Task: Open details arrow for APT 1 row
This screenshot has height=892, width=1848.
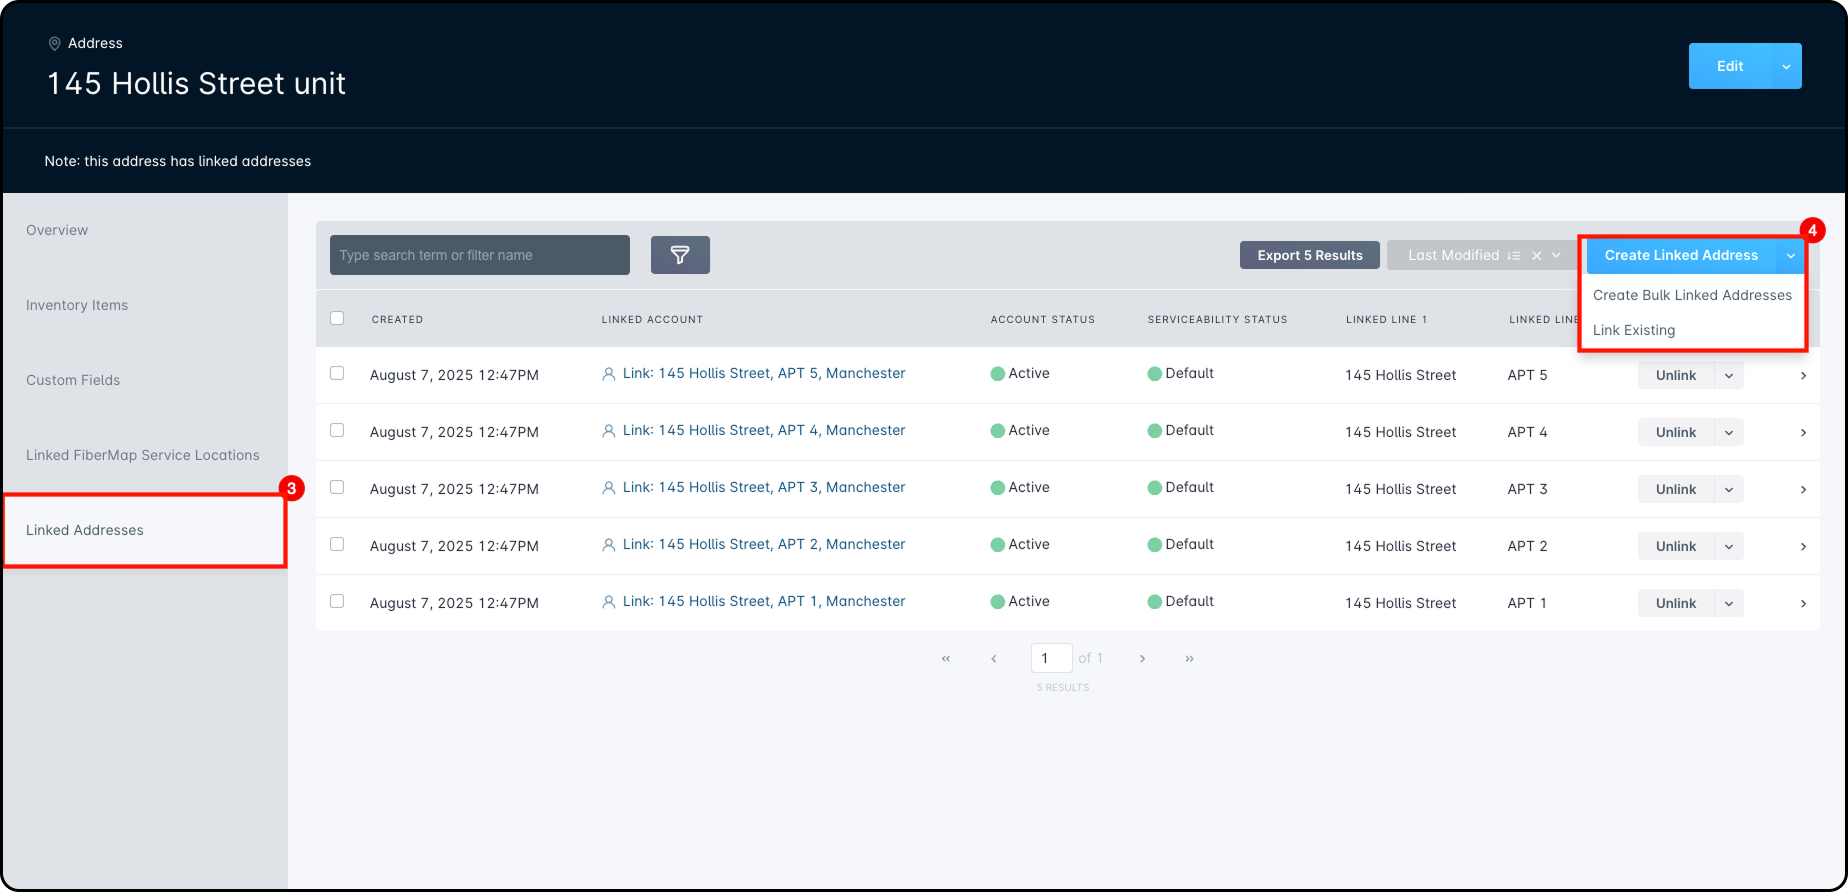Action: (1803, 604)
